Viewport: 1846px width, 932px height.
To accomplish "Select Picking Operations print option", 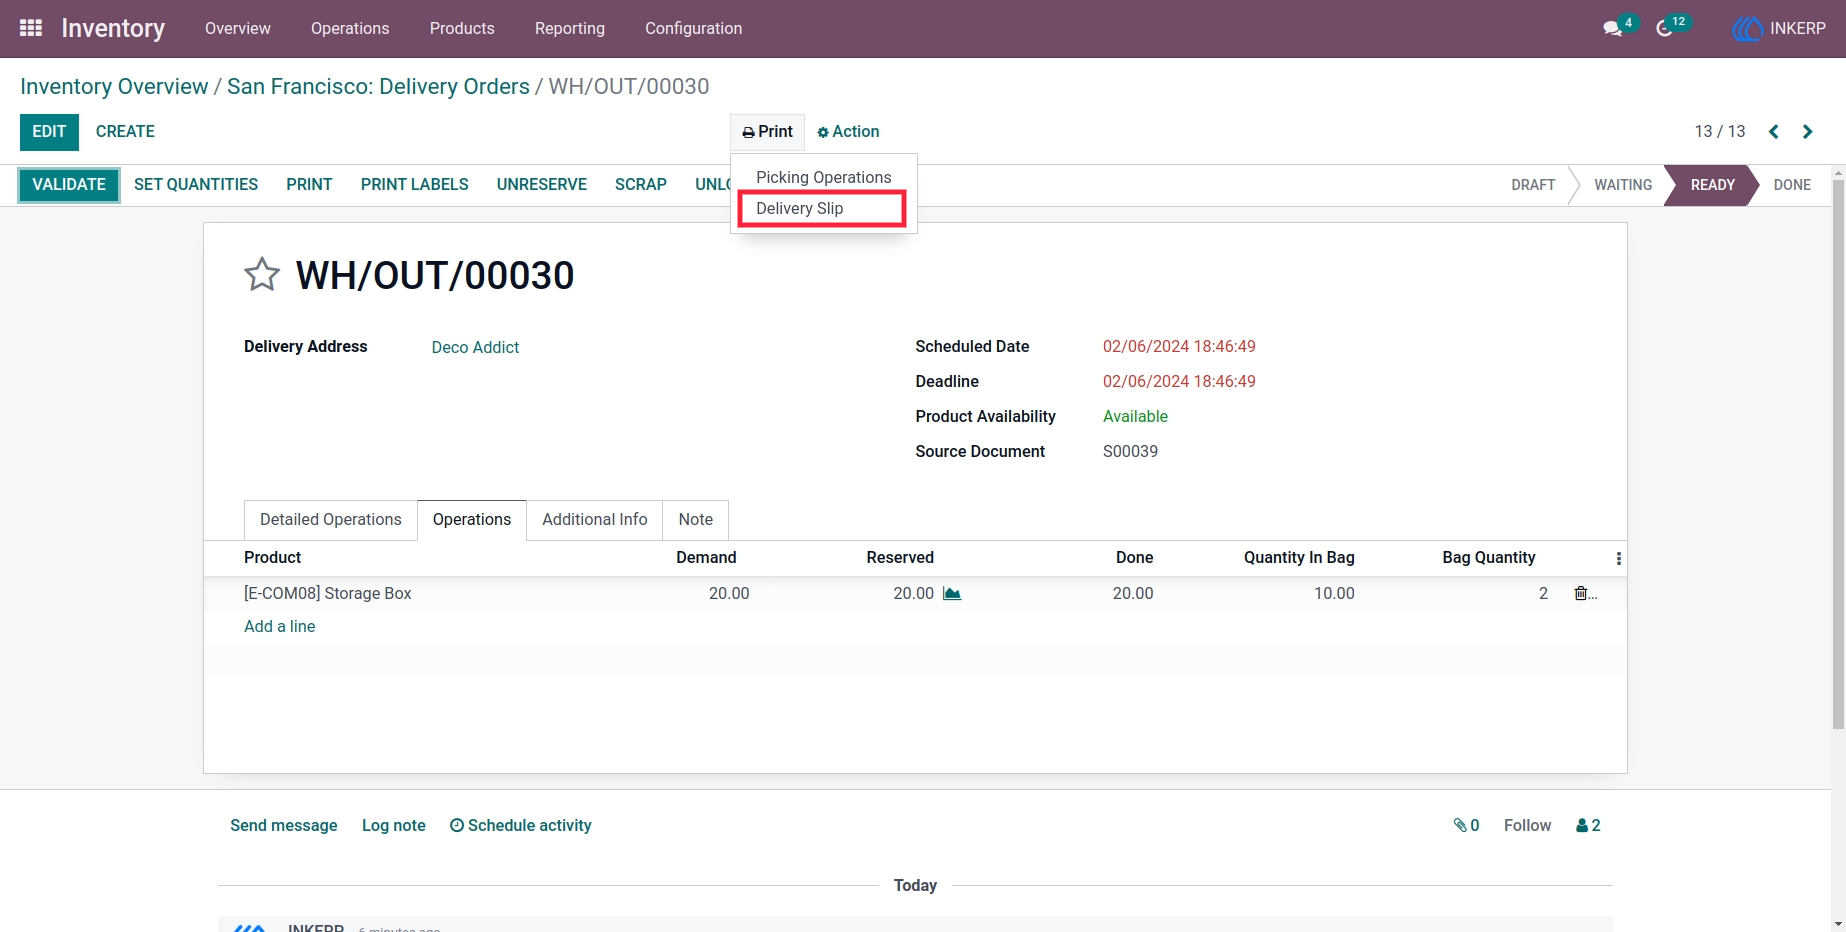I will [x=823, y=177].
